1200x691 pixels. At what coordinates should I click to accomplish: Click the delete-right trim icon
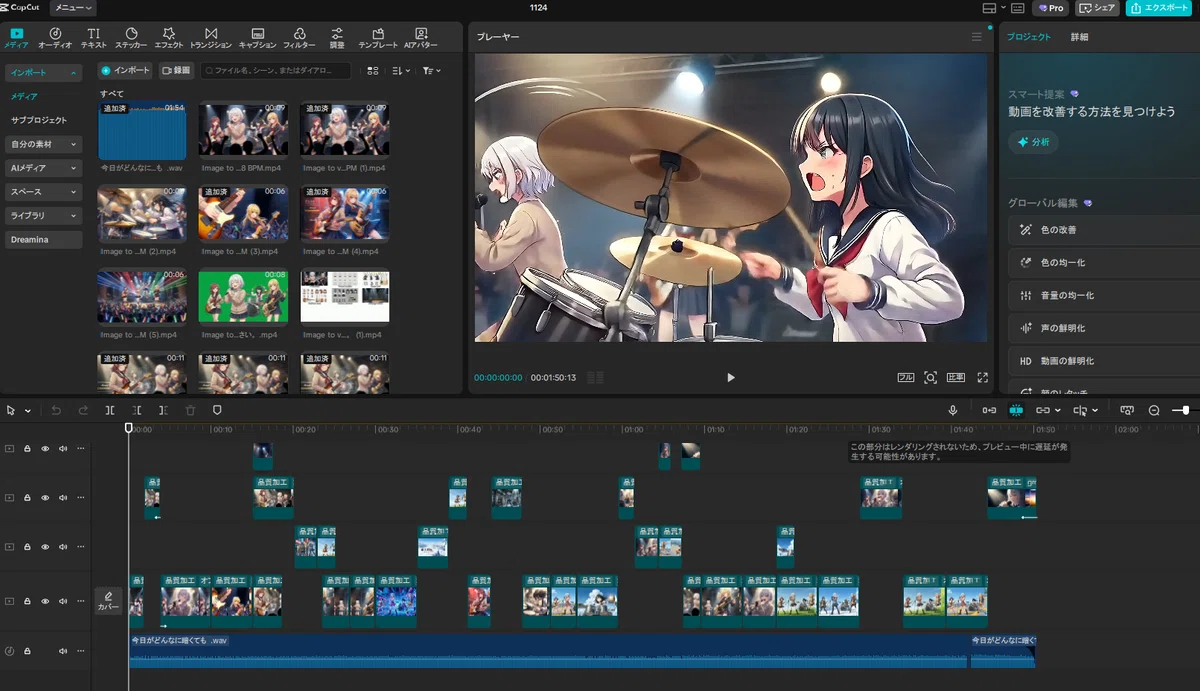tap(164, 410)
